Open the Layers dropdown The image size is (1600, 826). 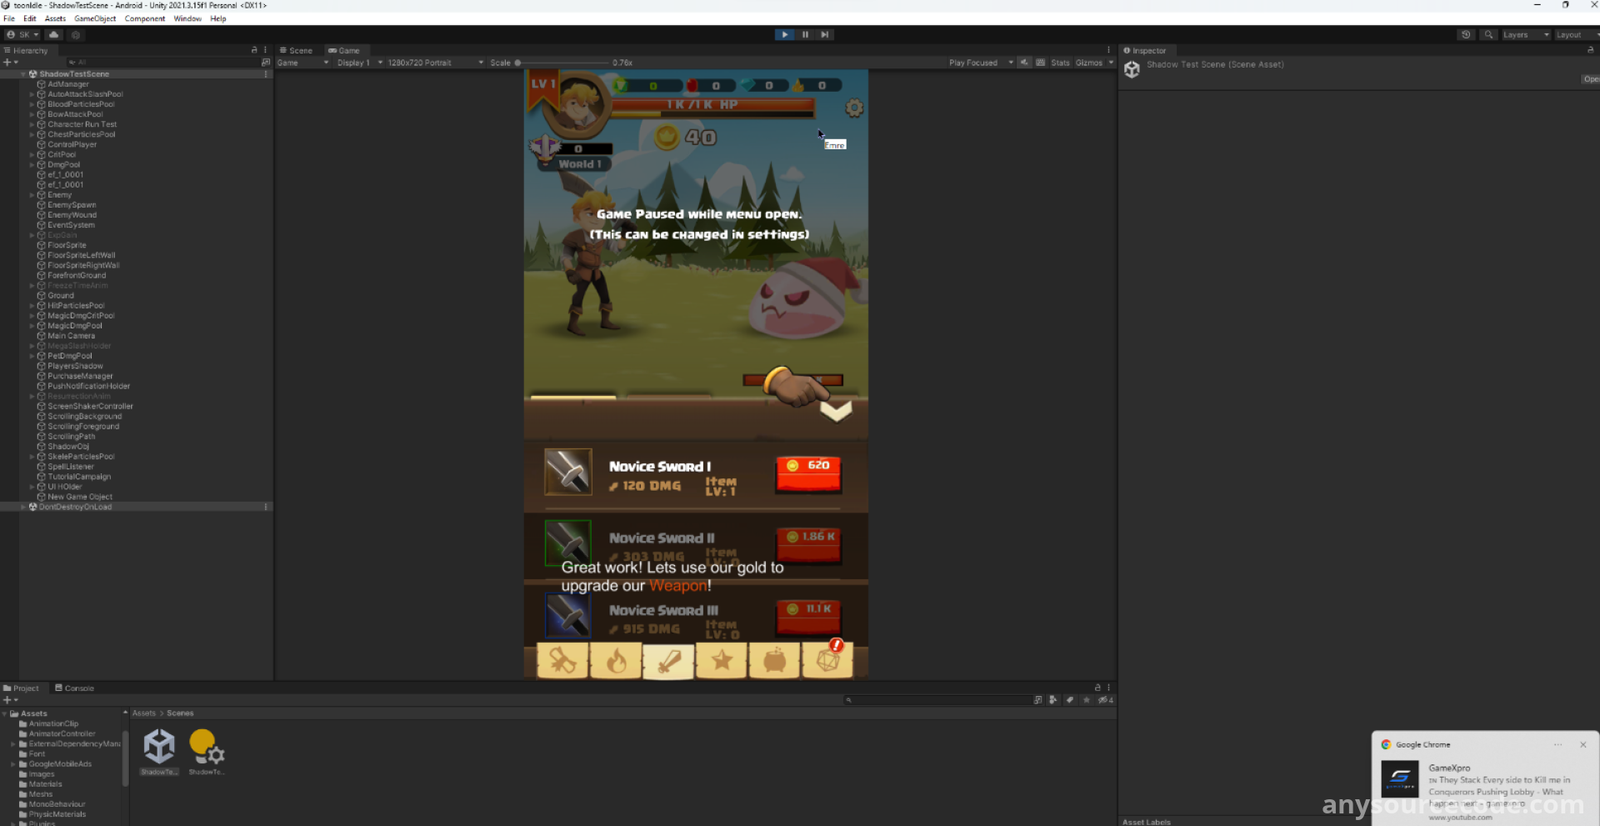1524,34
